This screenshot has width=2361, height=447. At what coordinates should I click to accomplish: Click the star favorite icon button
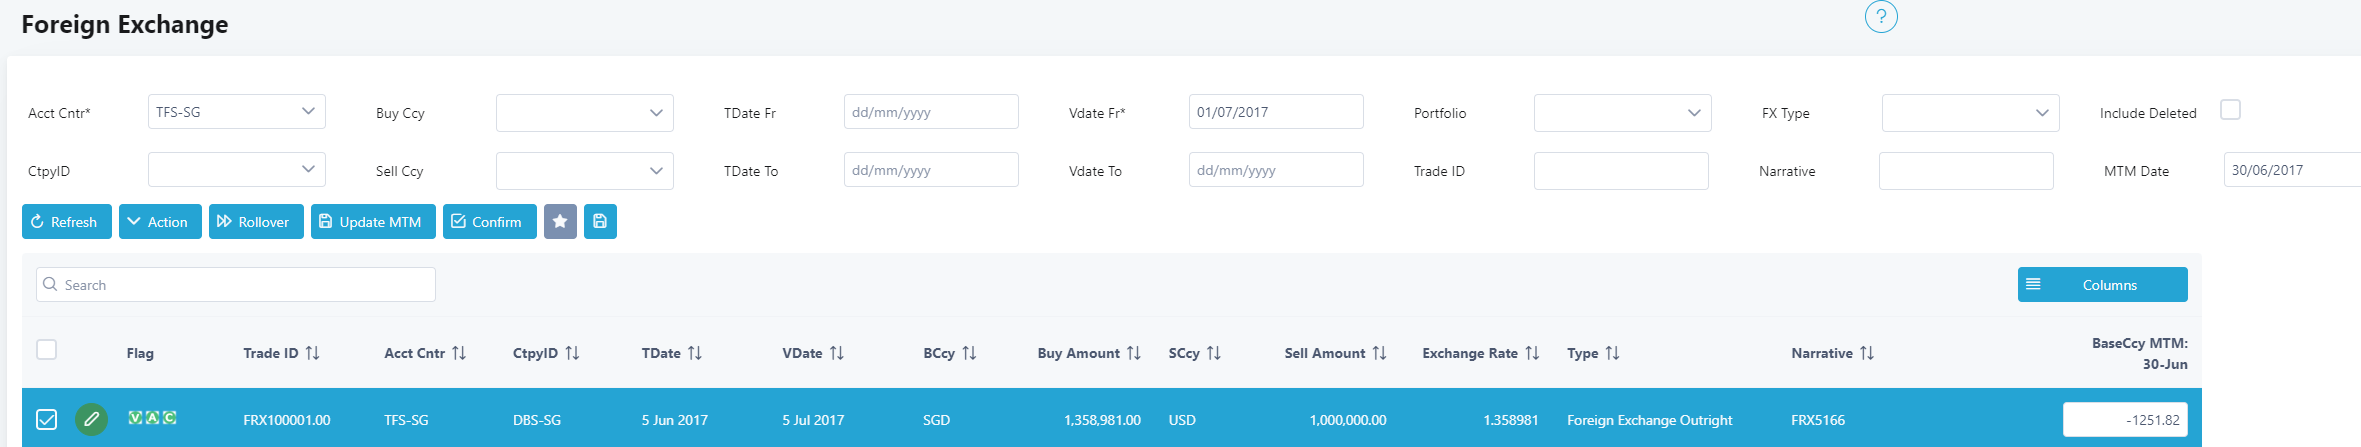[x=560, y=222]
